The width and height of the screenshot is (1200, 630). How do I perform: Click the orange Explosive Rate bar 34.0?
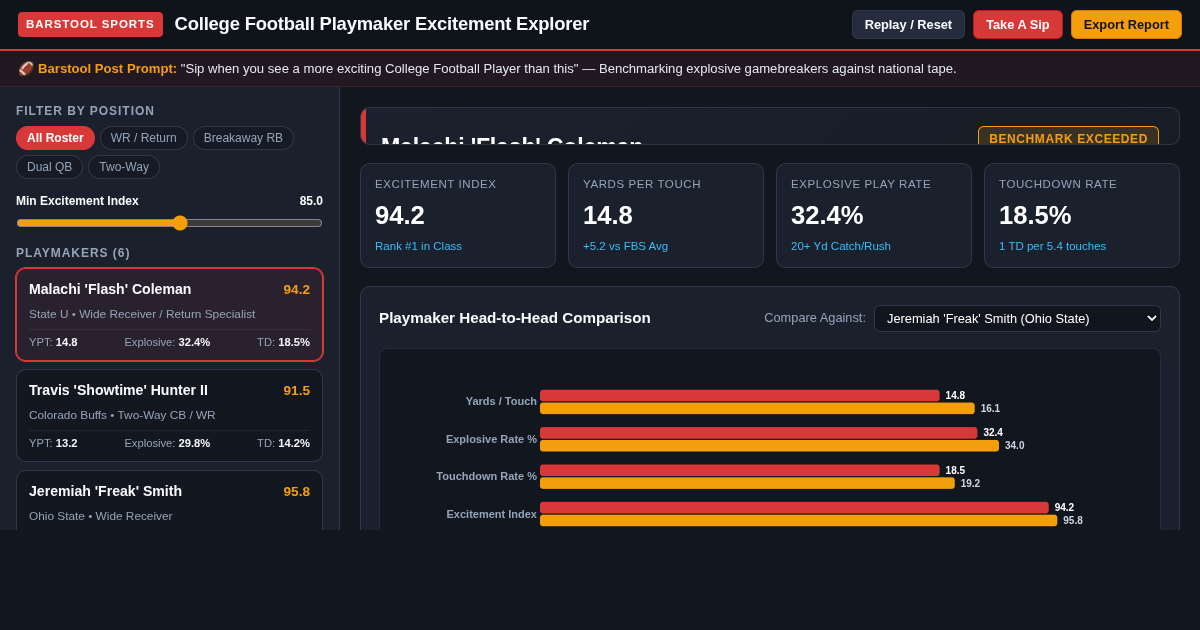tap(769, 446)
